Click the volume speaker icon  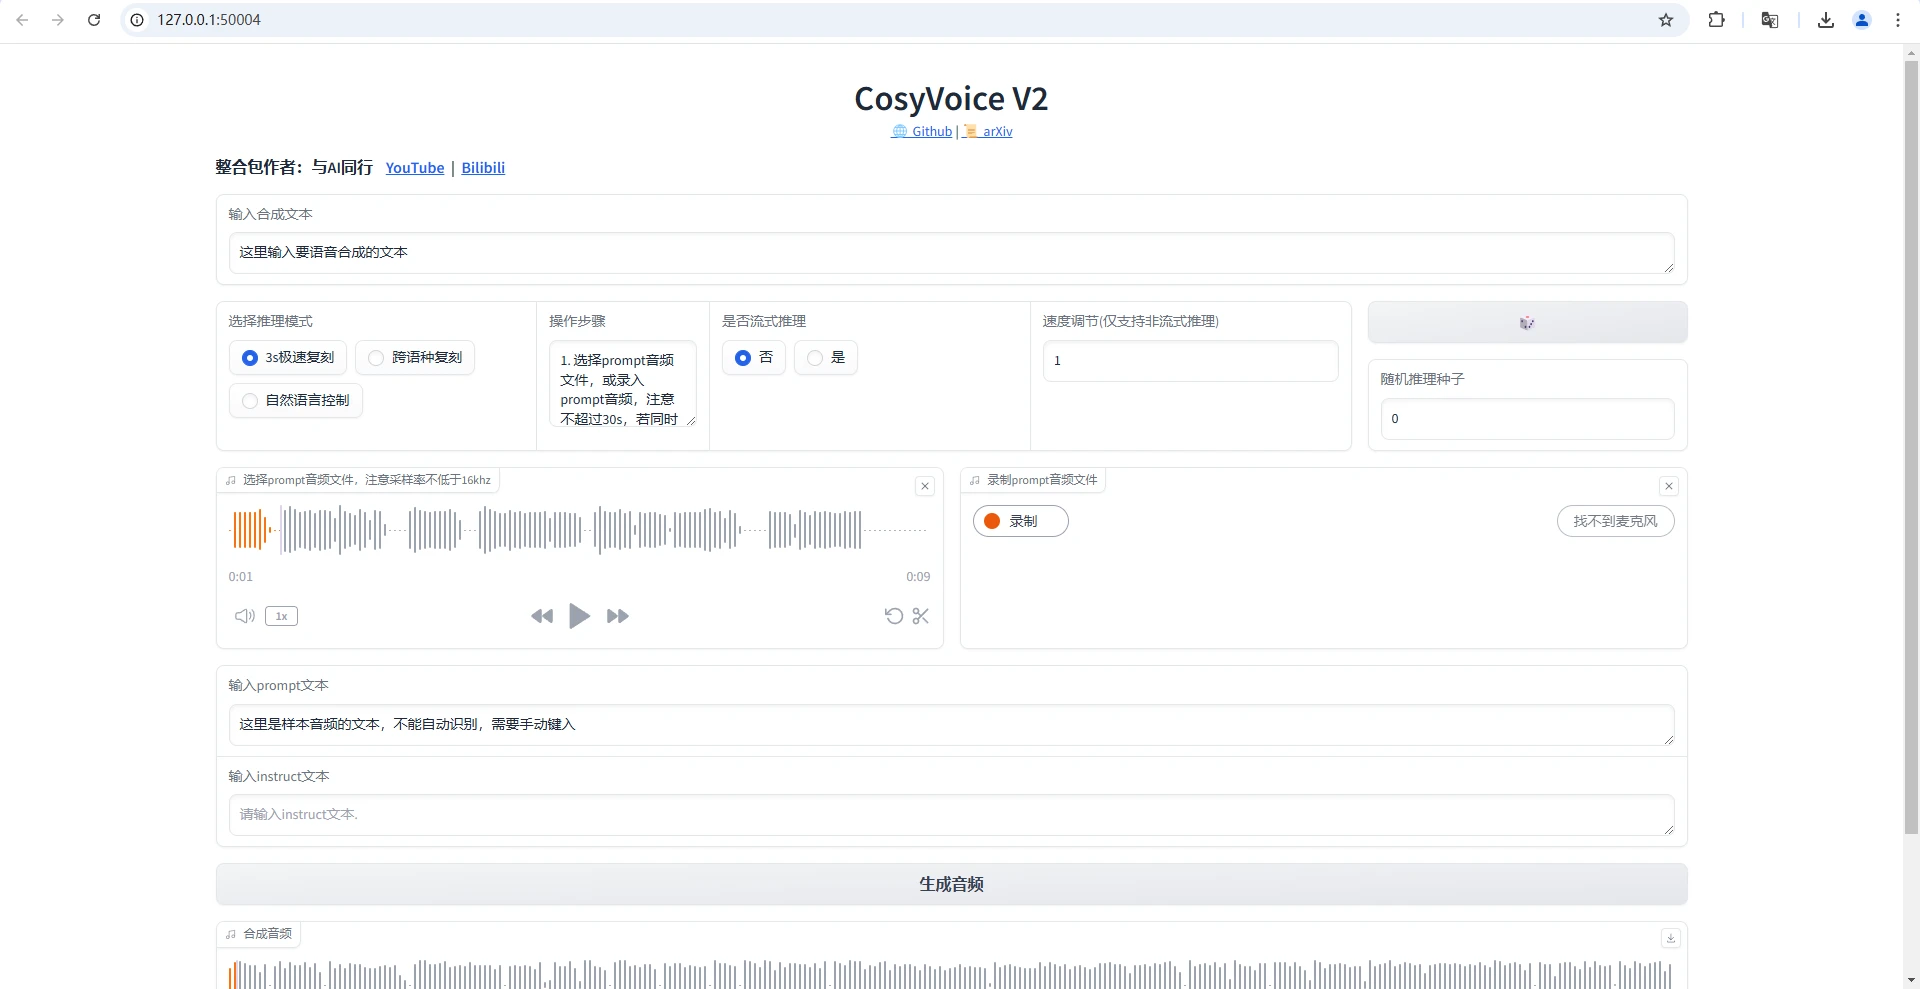tap(244, 616)
